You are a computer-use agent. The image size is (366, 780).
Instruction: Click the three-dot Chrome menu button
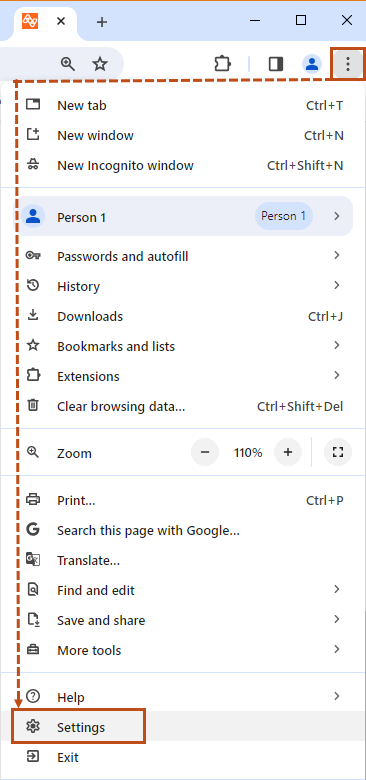coord(348,64)
